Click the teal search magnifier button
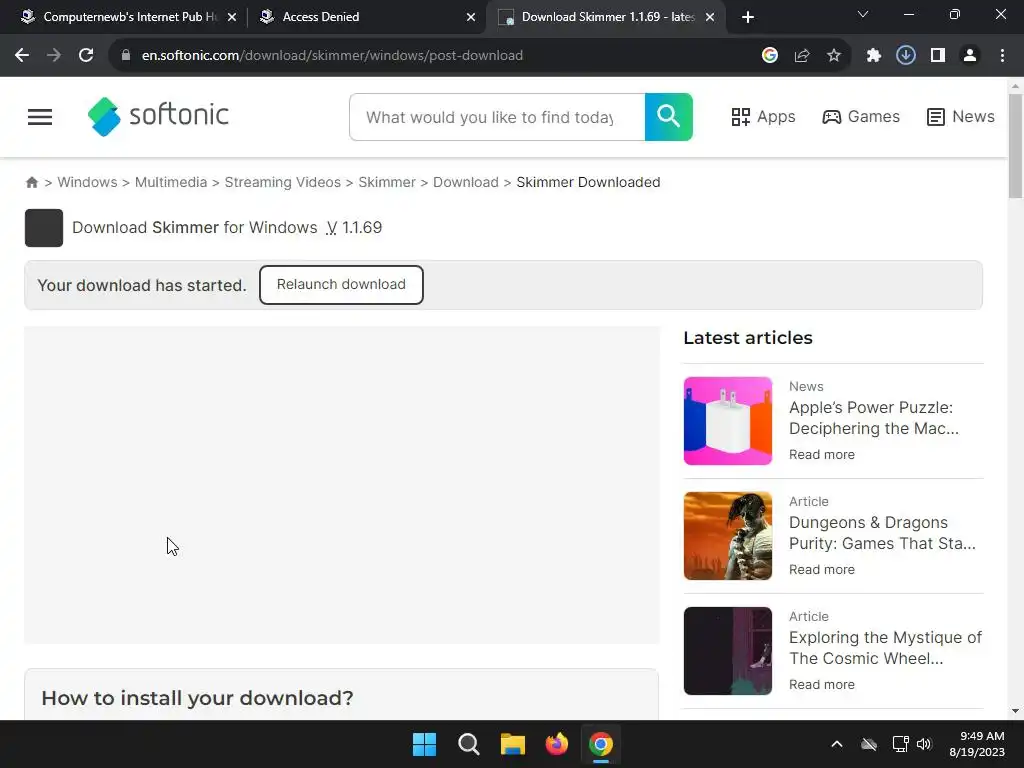 tap(669, 117)
